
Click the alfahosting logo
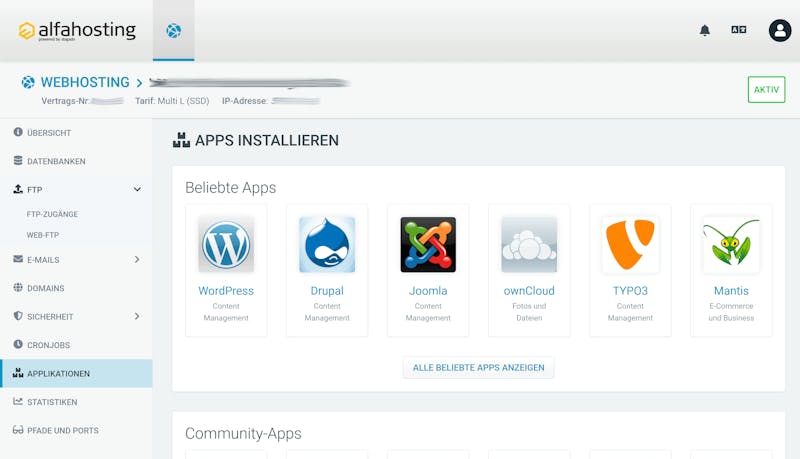(x=77, y=31)
